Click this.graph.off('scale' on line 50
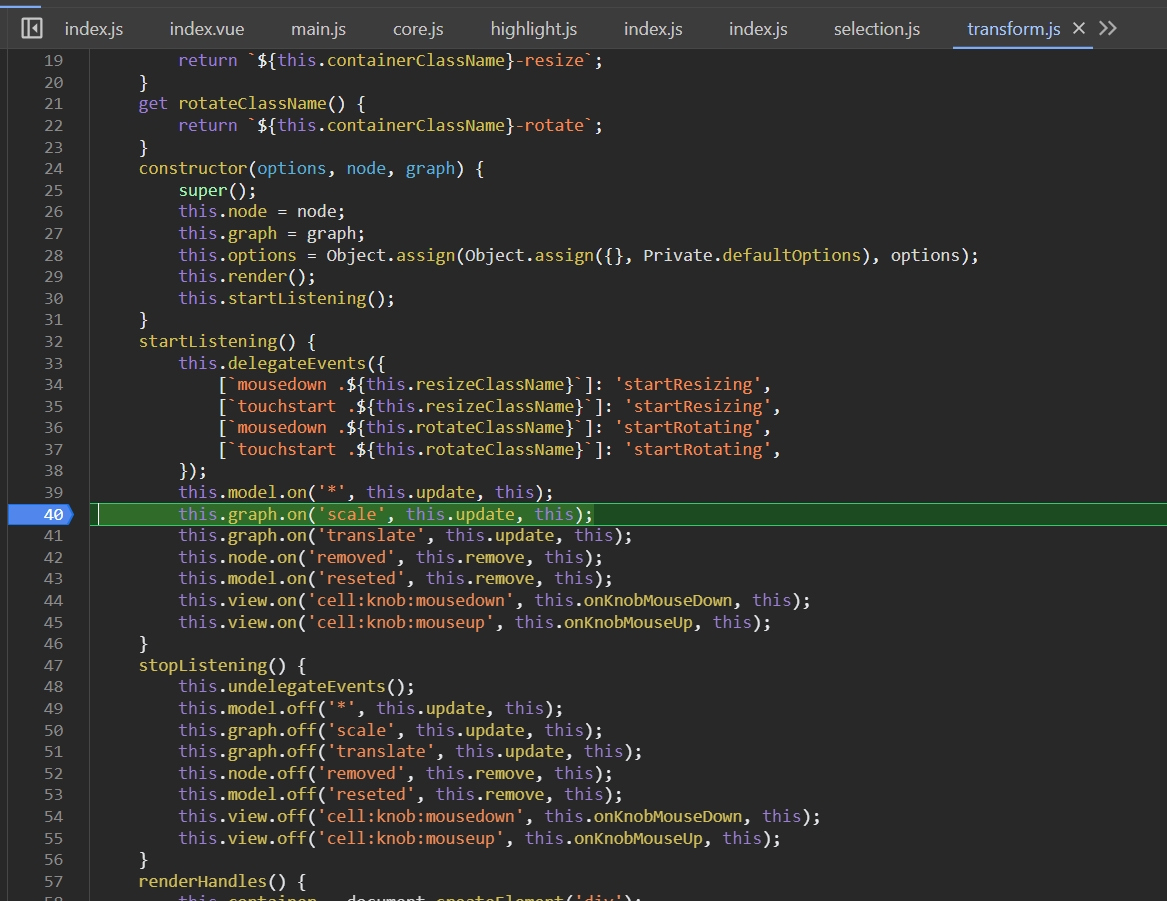 click(287, 731)
